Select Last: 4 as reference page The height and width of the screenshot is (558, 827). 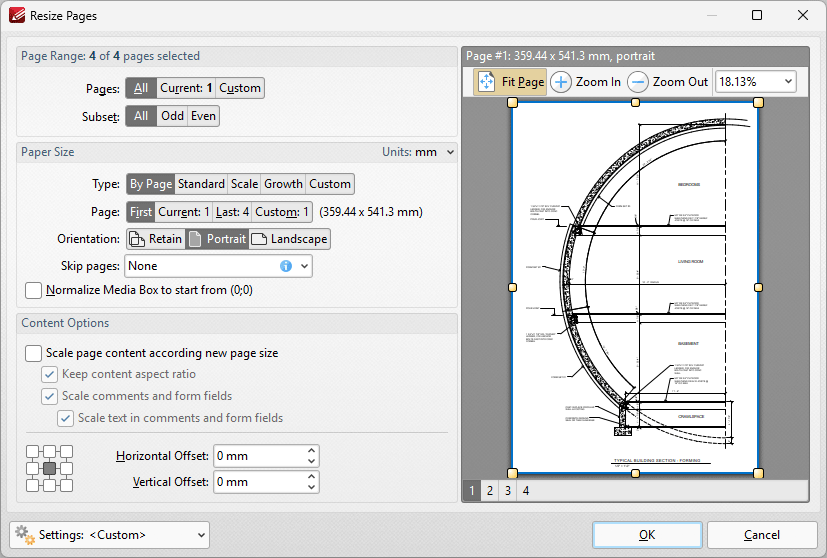click(x=232, y=212)
